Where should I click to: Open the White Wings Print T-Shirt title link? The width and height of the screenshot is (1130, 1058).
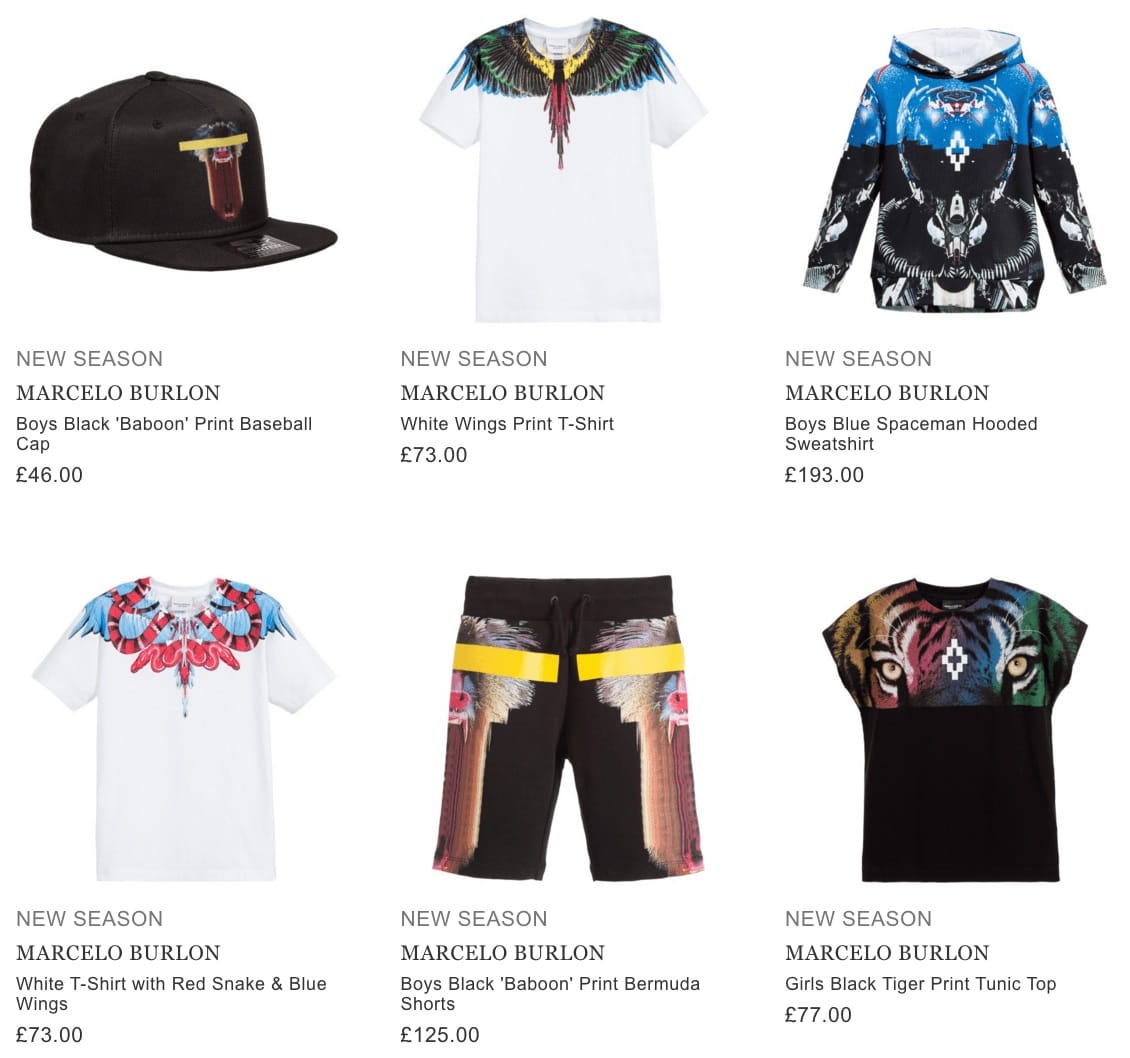(x=507, y=424)
